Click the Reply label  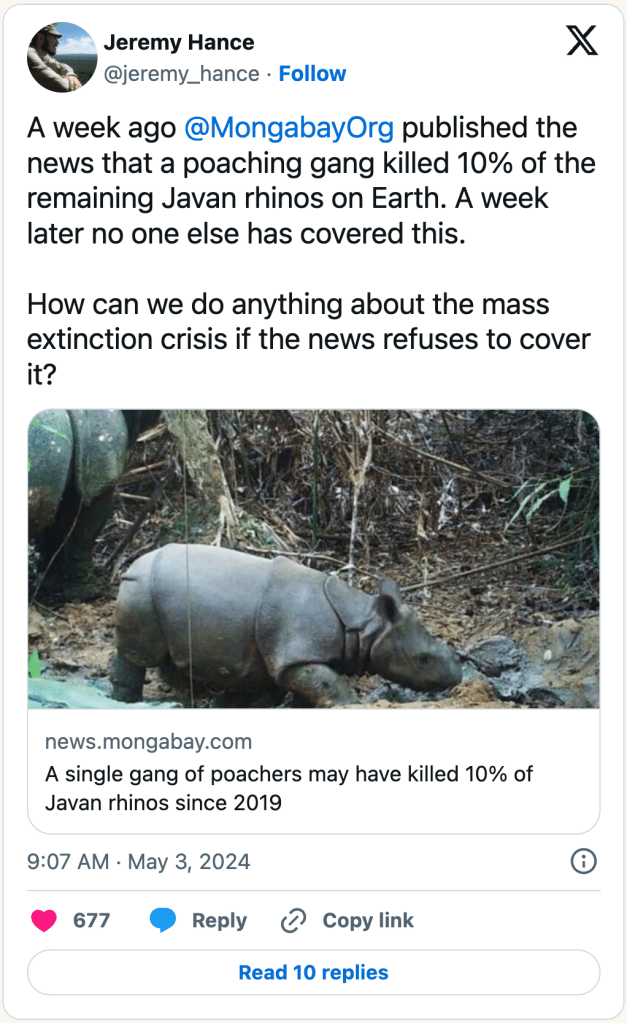[219, 920]
